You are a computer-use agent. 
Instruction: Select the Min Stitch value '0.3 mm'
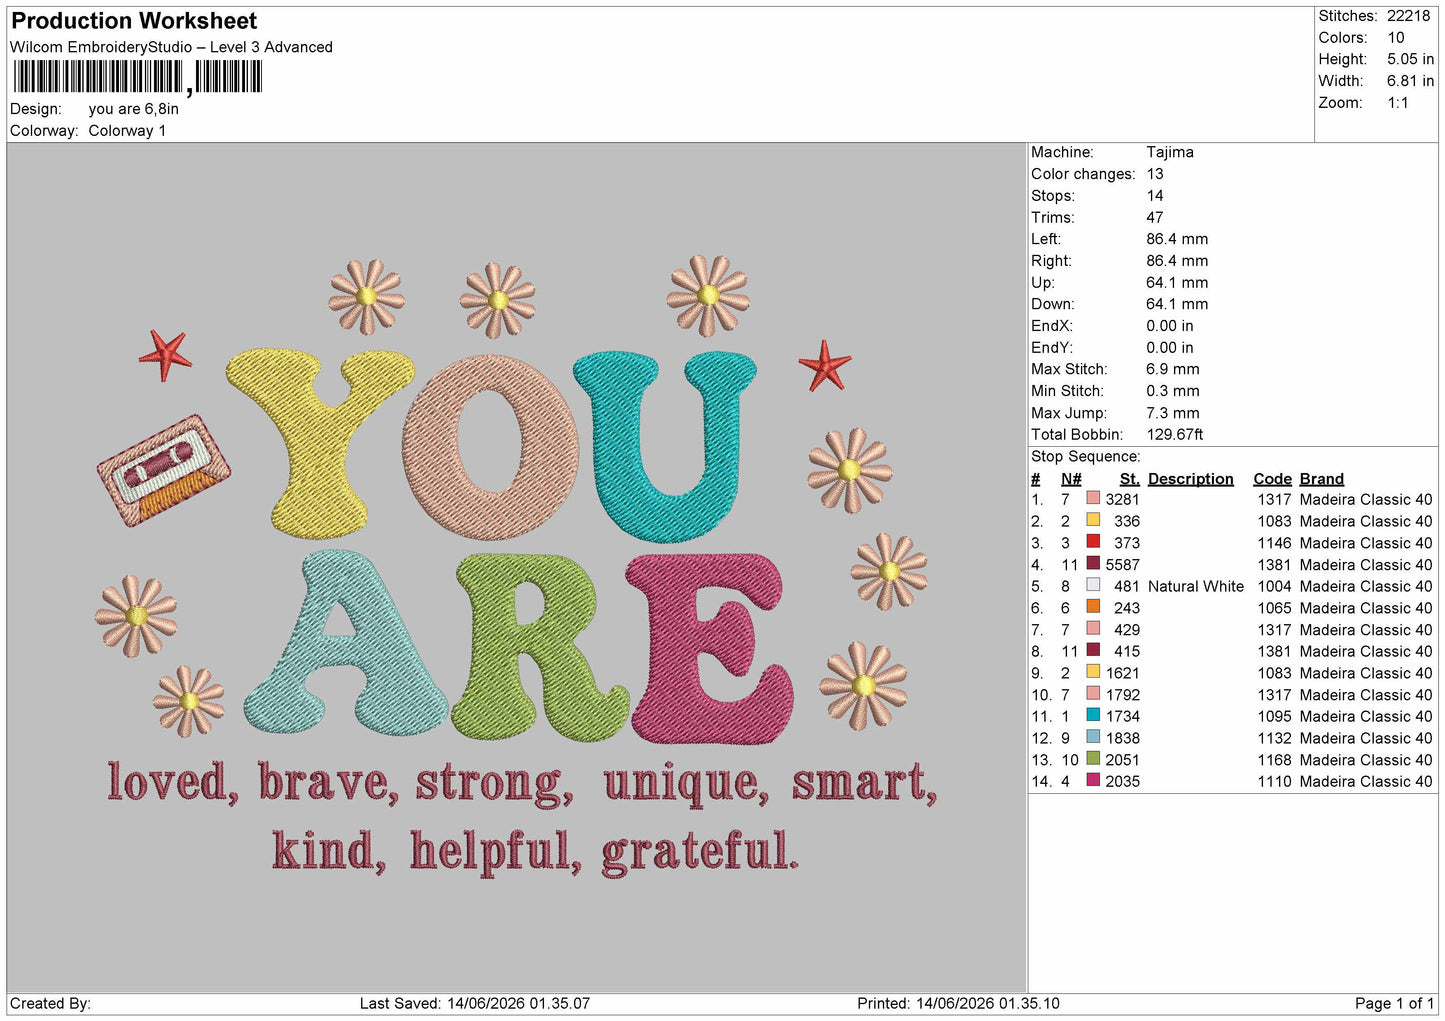1173,391
